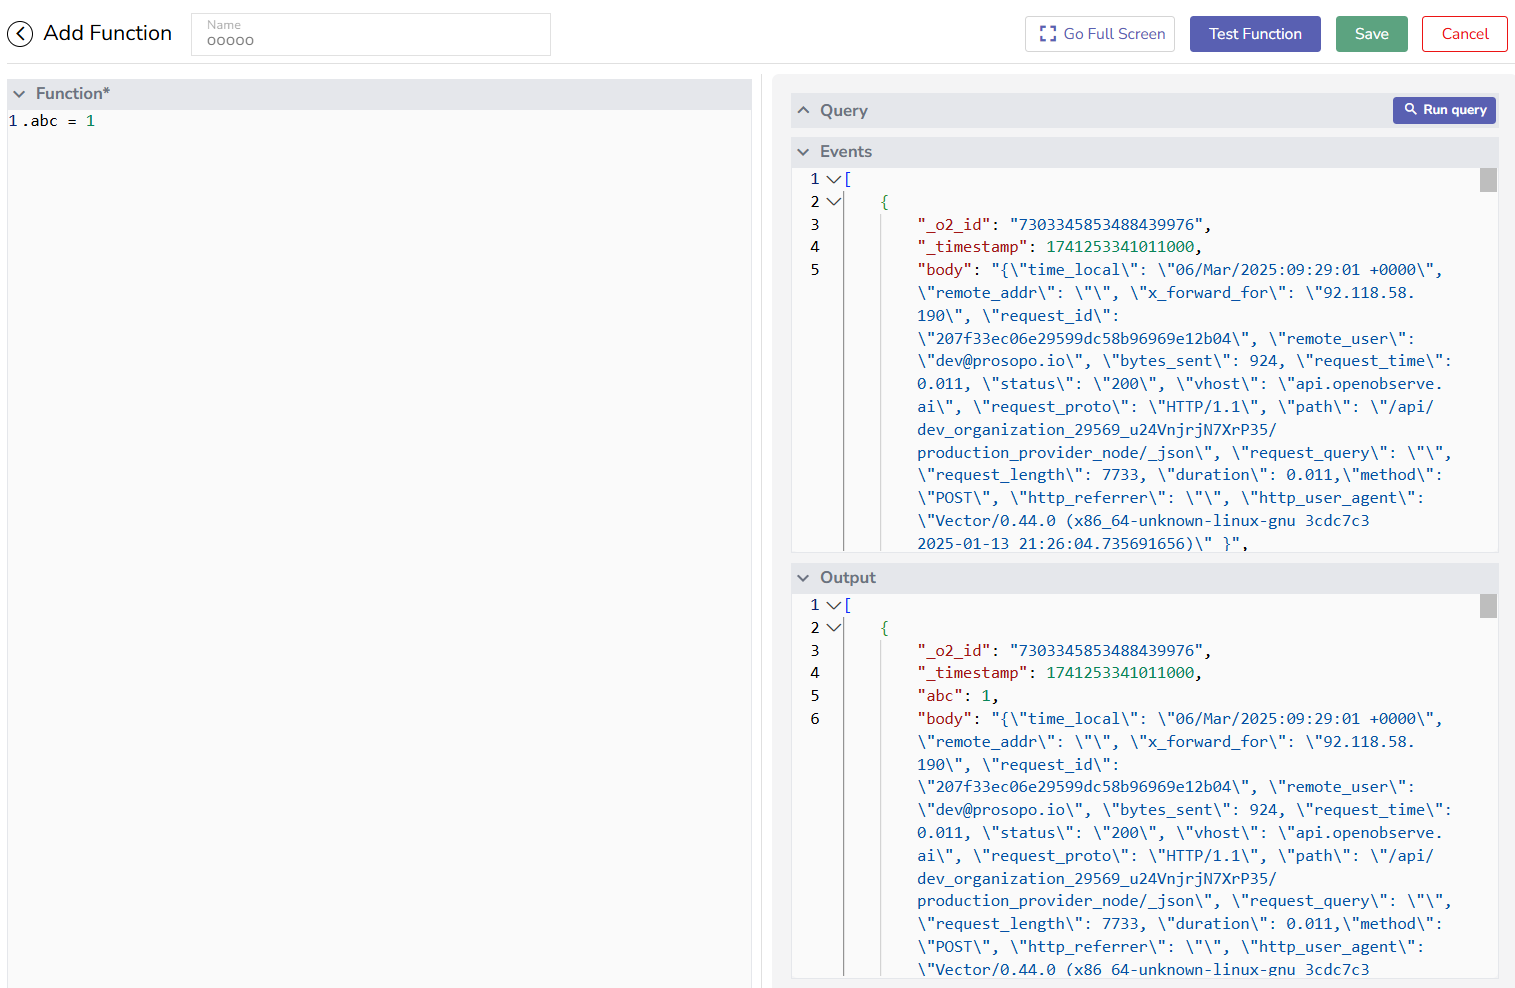The height and width of the screenshot is (988, 1515).
Task: Click the back arrow icon next to Add Function
Action: click(20, 33)
